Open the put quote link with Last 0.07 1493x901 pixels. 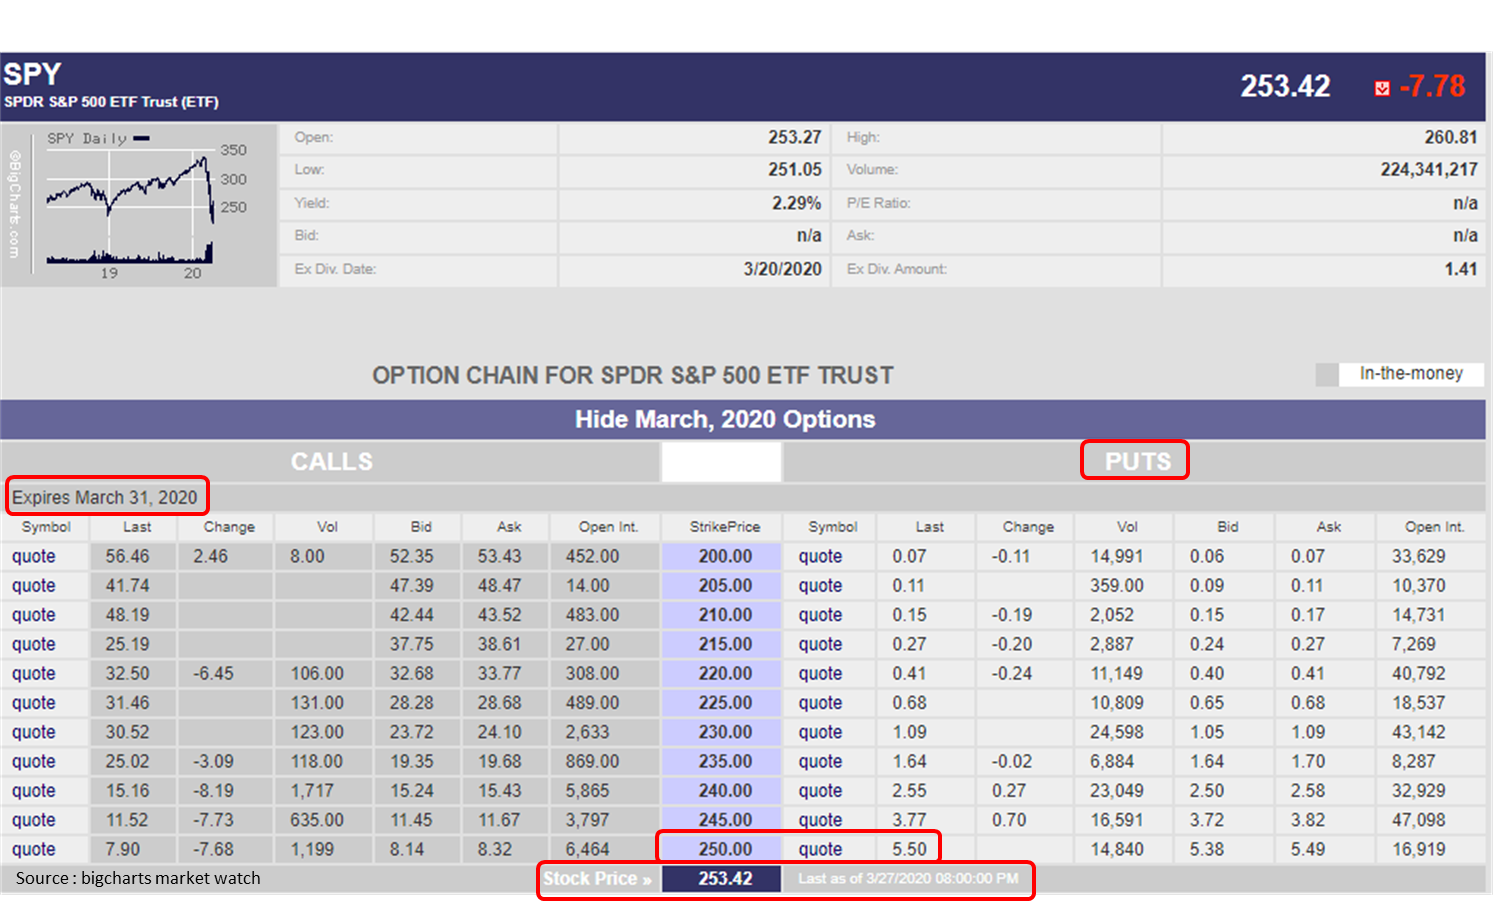pos(820,556)
